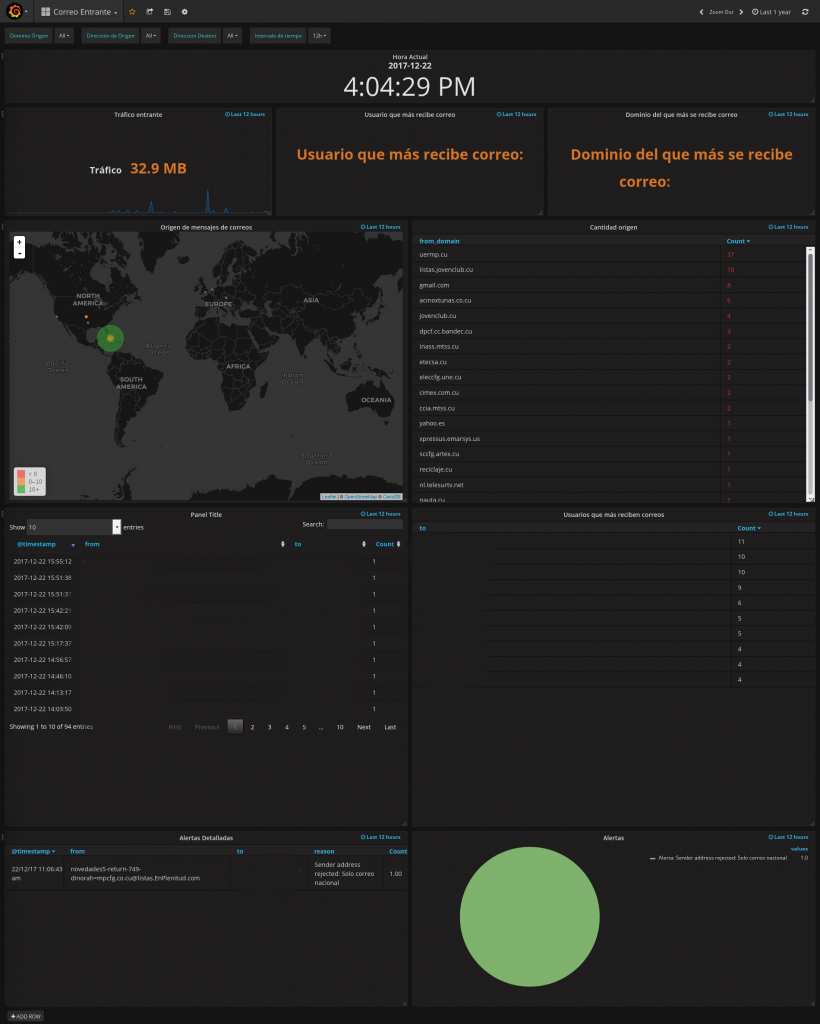
Task: Go to page 2 of entries
Action: point(252,727)
